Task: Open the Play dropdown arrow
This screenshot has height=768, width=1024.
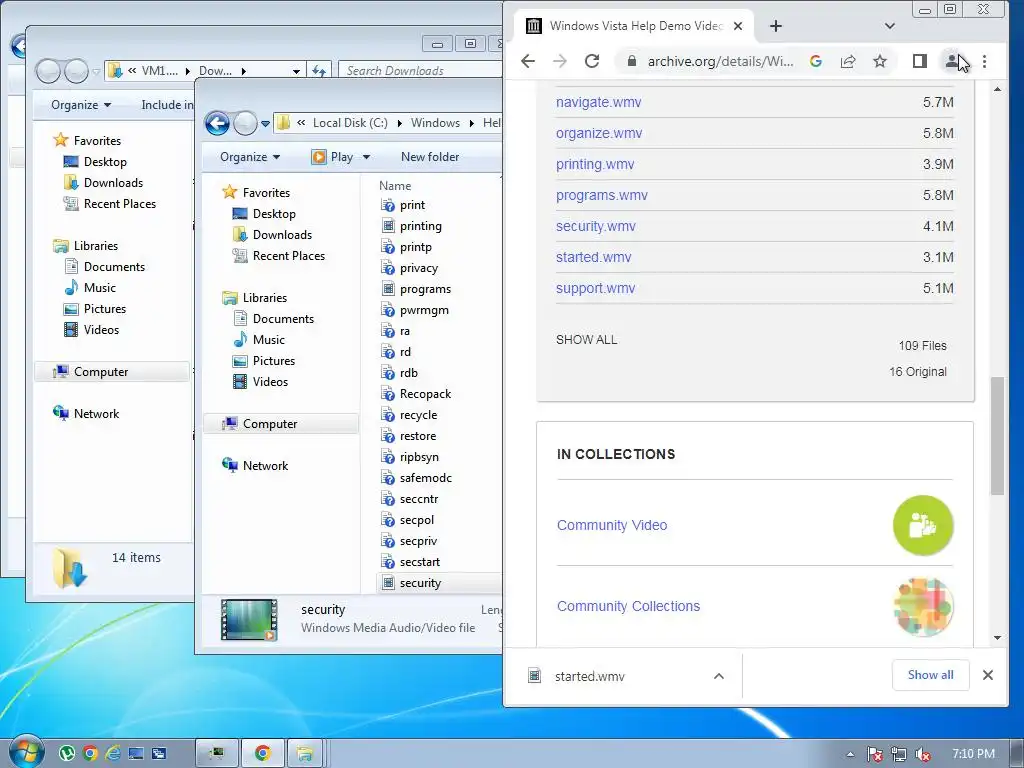Action: tap(366, 157)
